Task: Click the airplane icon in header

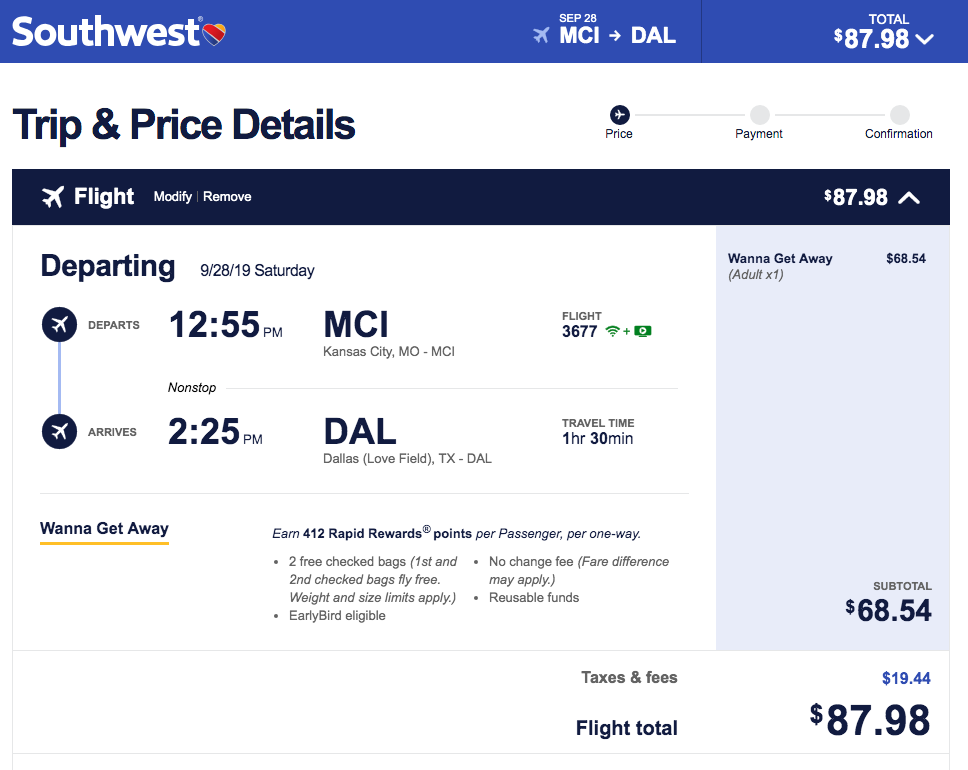Action: point(541,36)
